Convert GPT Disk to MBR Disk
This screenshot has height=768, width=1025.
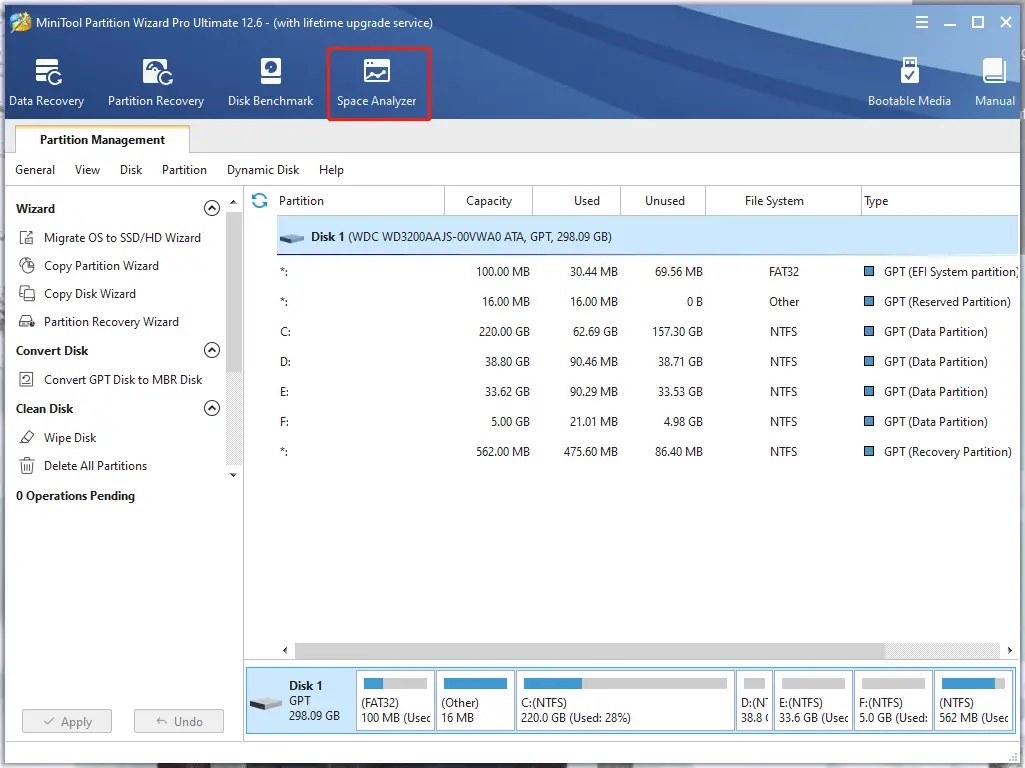110,380
